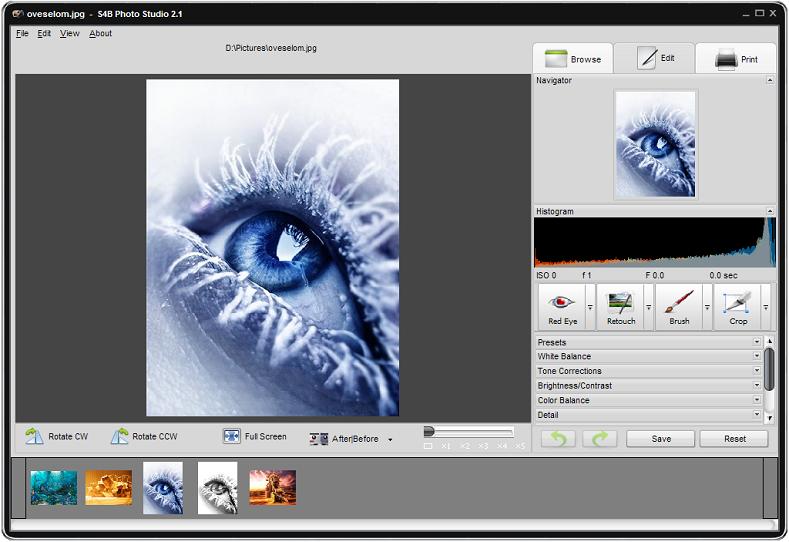Select the Retouch tool
789x542 pixels.
(620, 306)
